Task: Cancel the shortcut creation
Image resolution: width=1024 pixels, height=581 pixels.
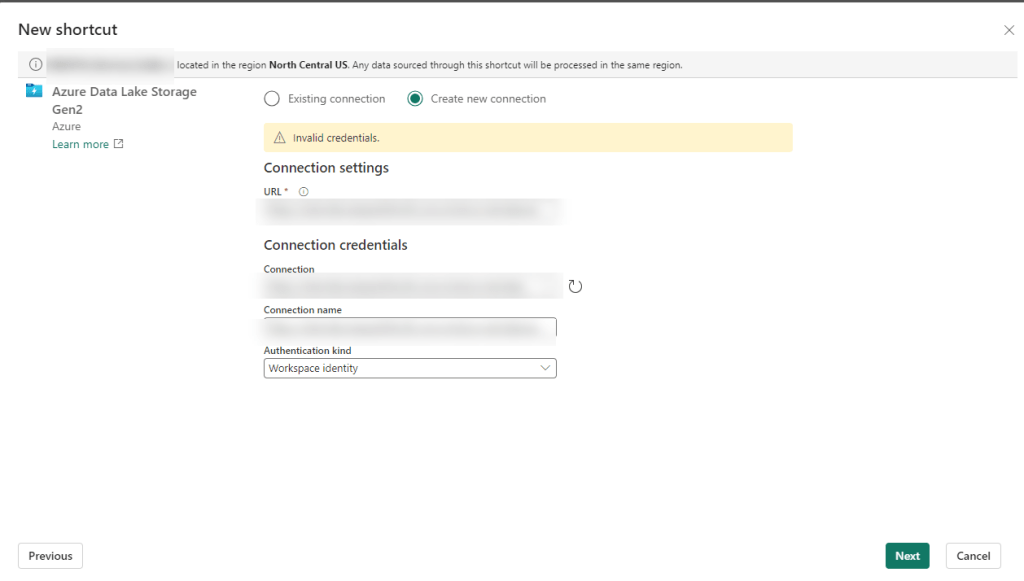Action: tap(973, 555)
